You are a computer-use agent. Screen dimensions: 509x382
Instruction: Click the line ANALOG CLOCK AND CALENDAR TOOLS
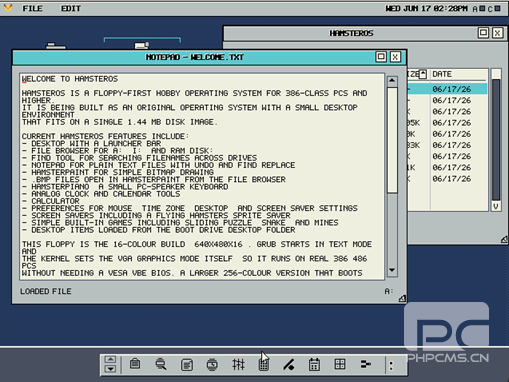click(x=101, y=194)
